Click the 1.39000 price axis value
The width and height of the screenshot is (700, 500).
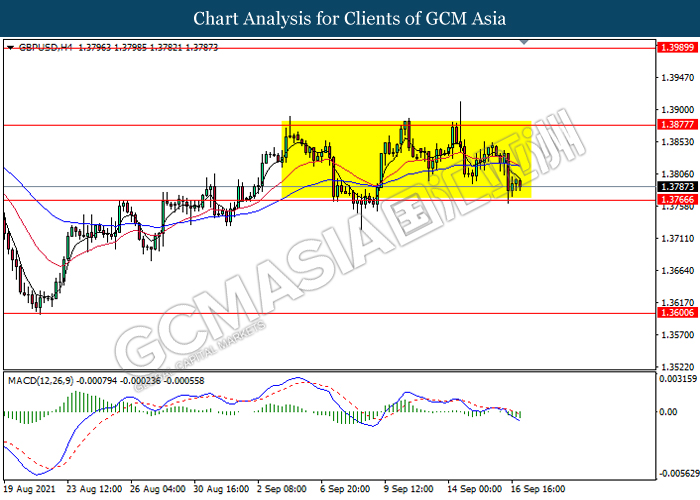coord(678,110)
